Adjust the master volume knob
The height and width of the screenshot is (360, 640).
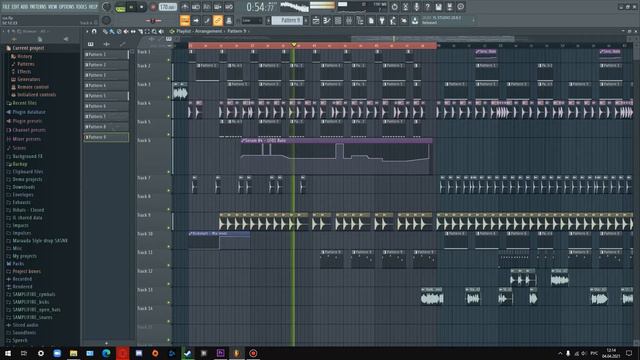[x=107, y=7]
